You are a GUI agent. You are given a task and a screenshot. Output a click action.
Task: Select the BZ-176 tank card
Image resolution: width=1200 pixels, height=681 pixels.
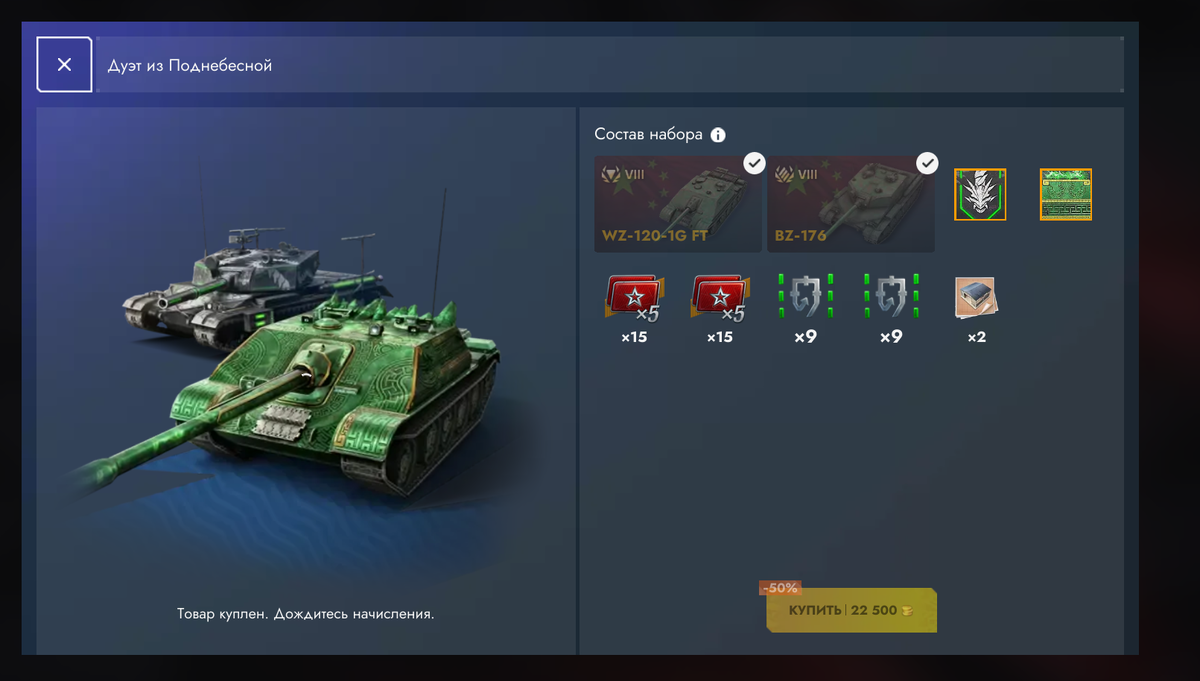tap(851, 203)
